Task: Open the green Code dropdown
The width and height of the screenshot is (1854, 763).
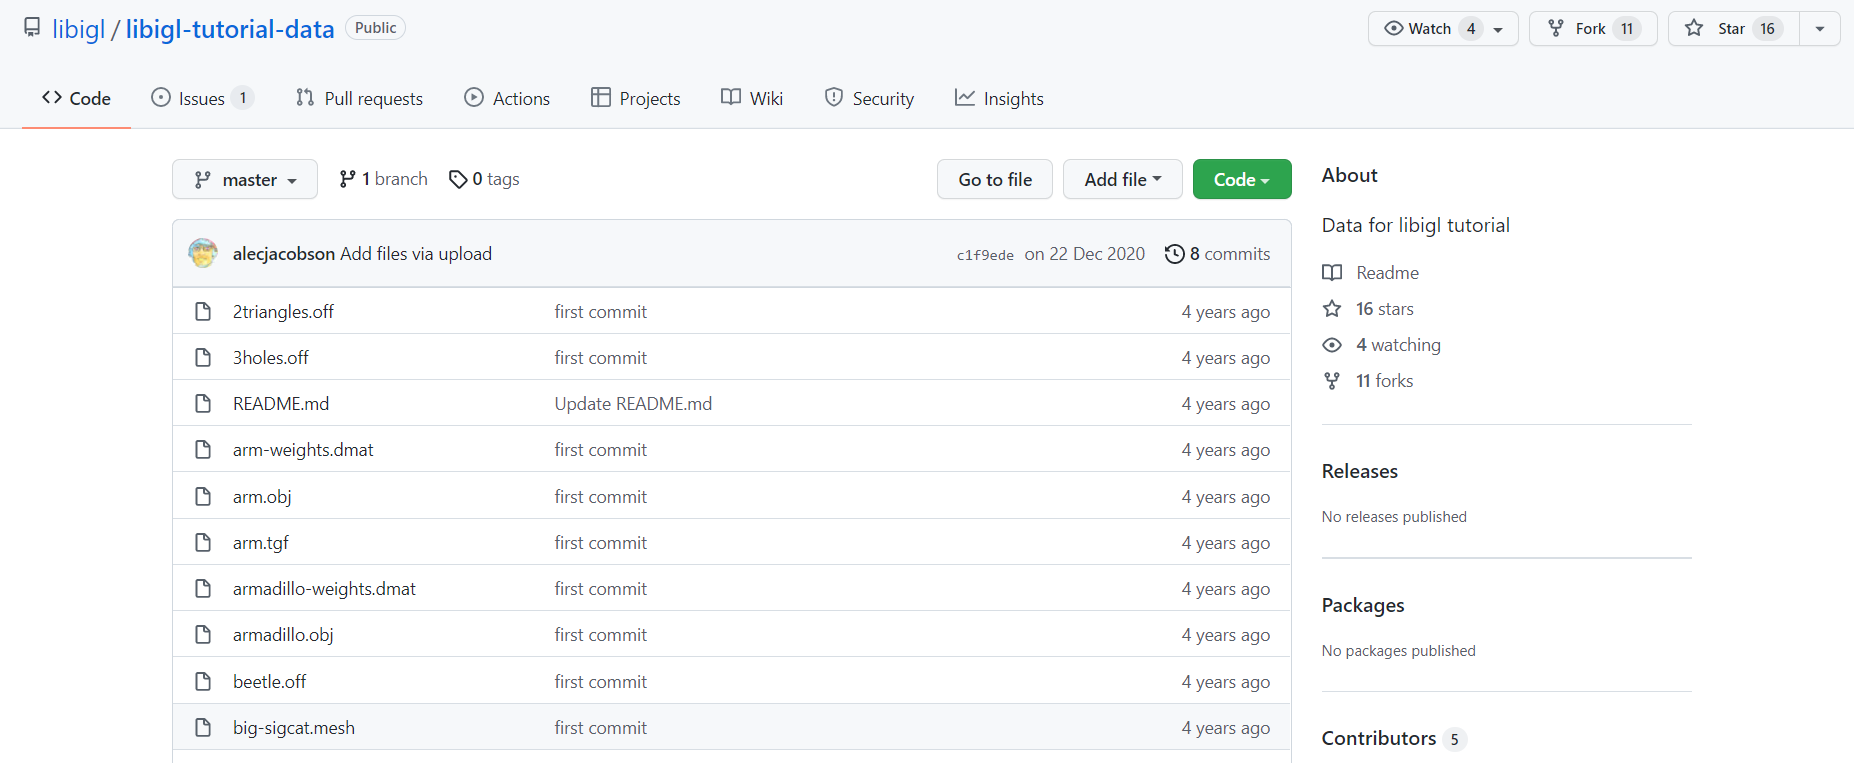Action: (1241, 180)
